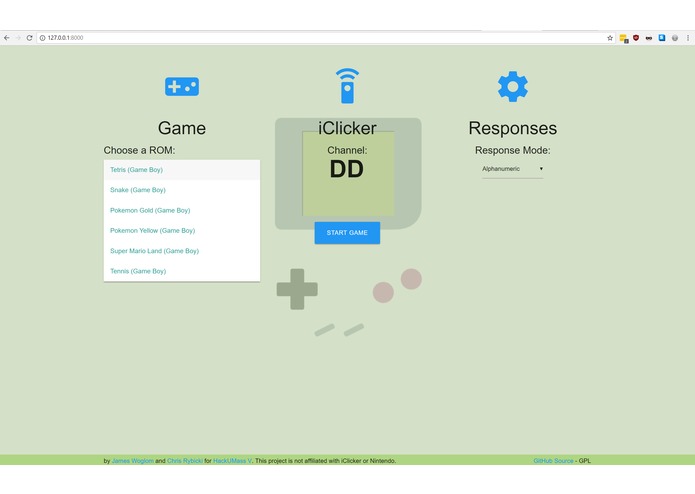The width and height of the screenshot is (695, 494).
Task: Pick Super Mario Land (Game Boy) ROM
Action: [182, 251]
